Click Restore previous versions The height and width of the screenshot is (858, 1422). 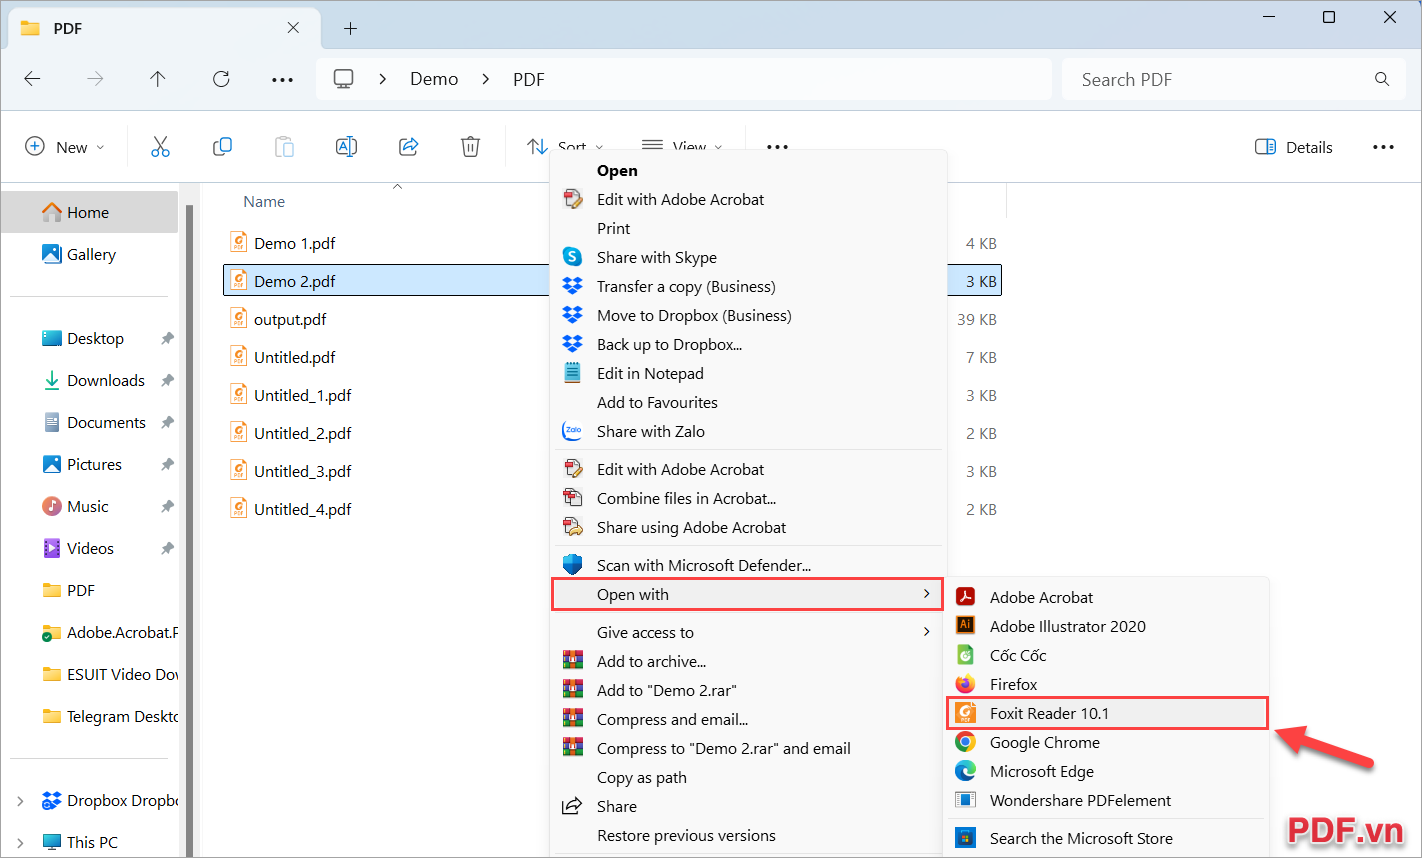click(x=748, y=835)
